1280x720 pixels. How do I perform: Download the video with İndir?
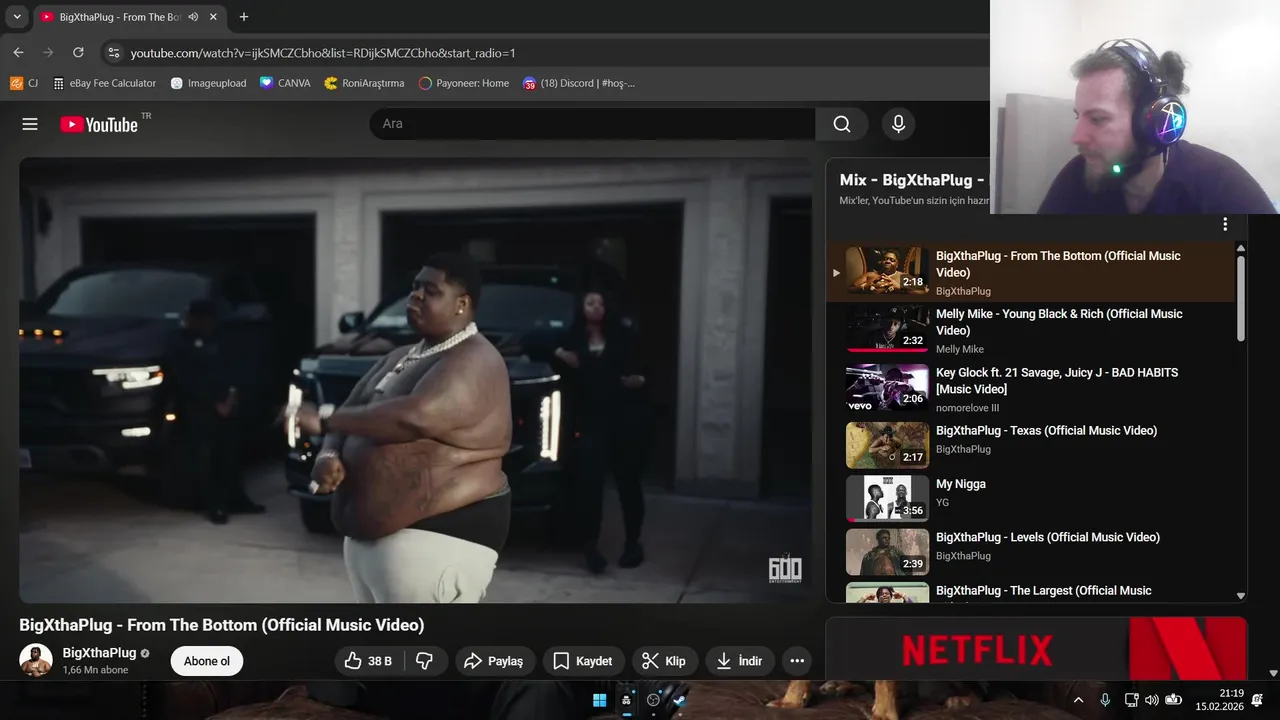740,661
